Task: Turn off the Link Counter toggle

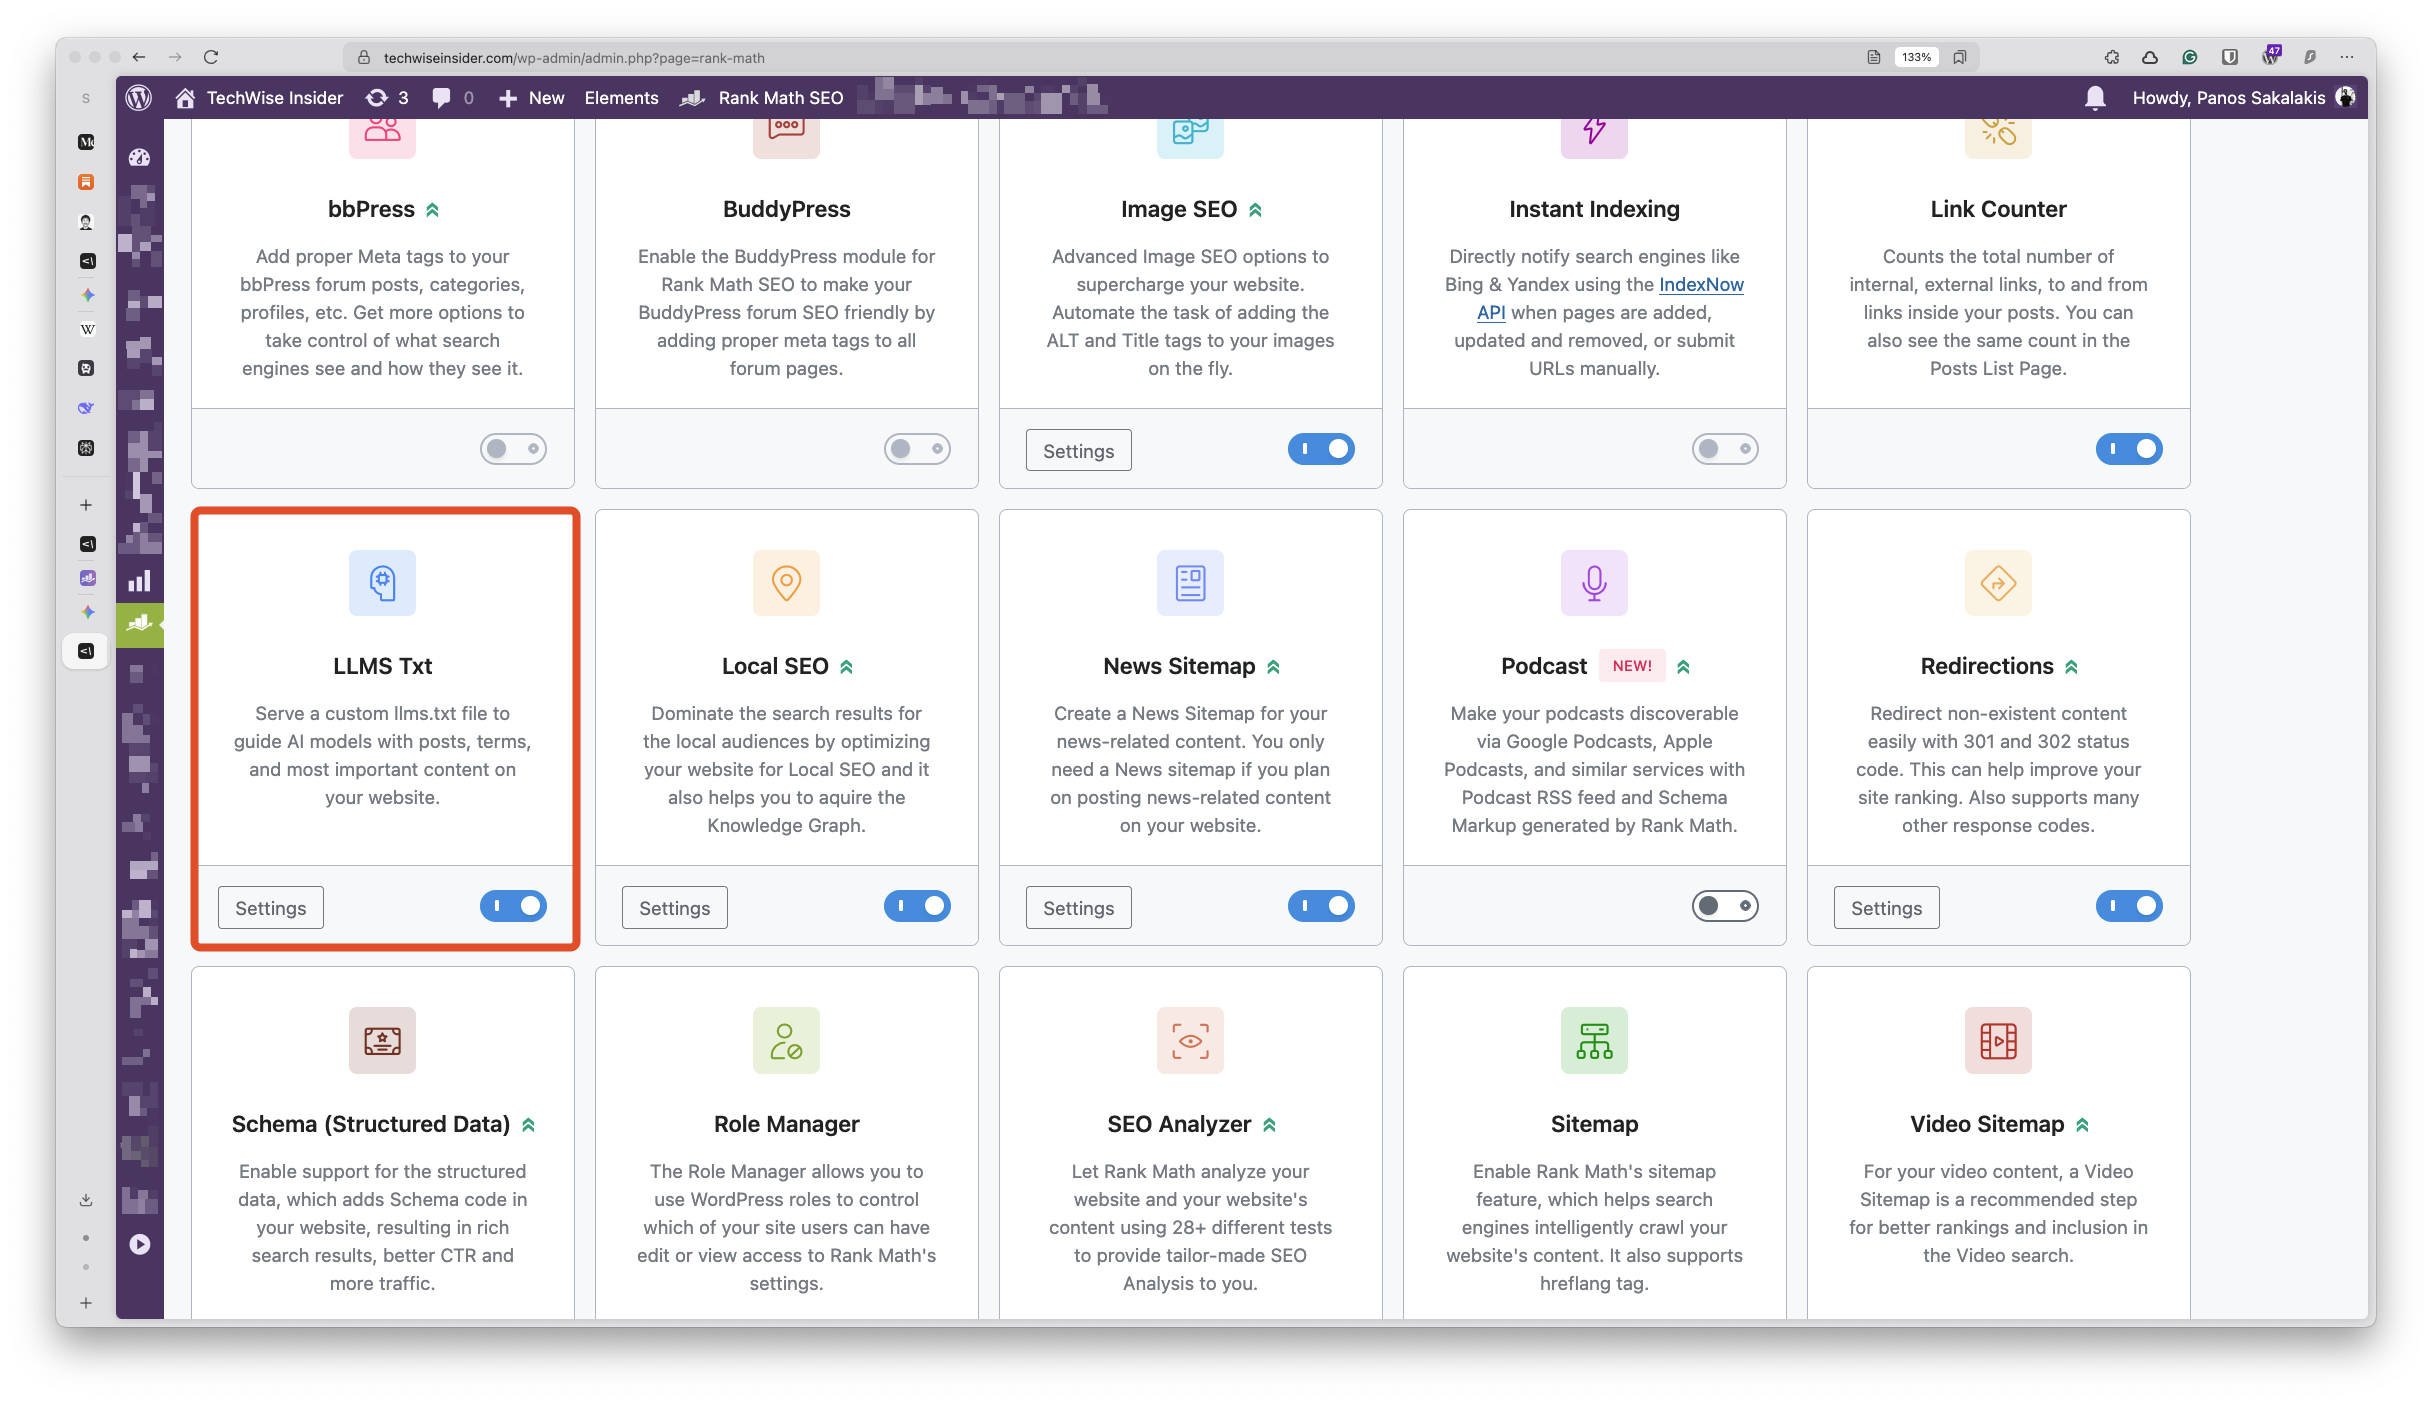Action: 2129,449
